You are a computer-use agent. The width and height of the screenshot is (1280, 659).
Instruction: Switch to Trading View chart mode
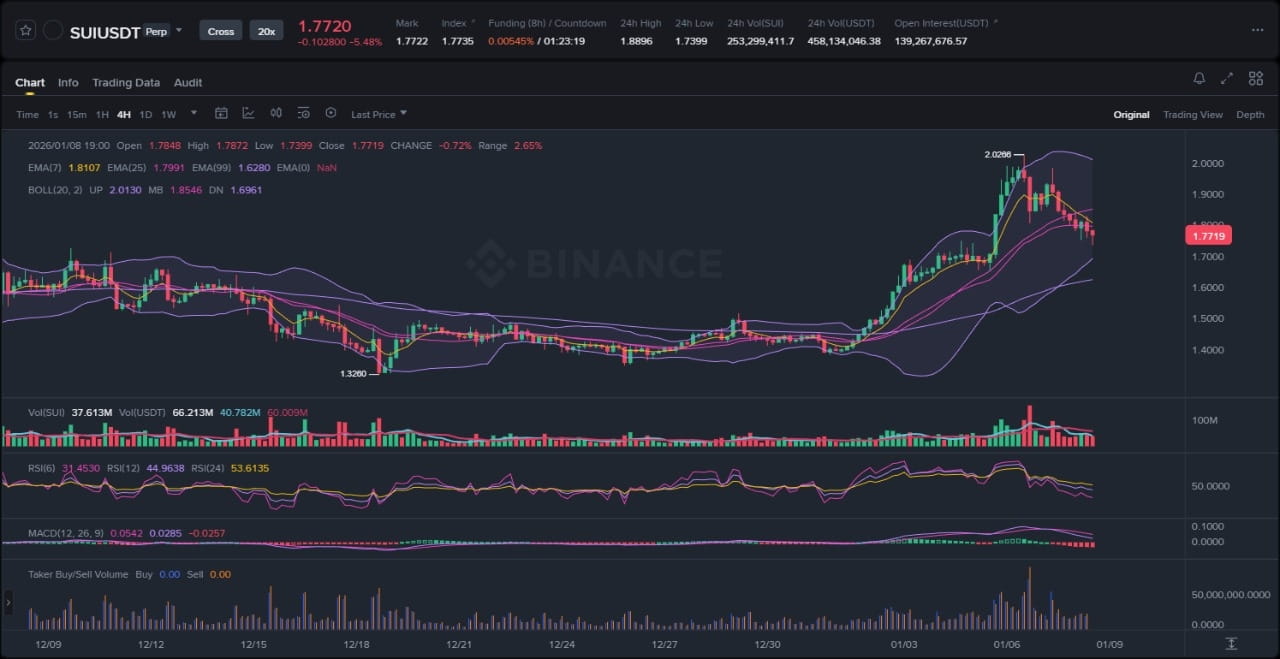(1193, 115)
